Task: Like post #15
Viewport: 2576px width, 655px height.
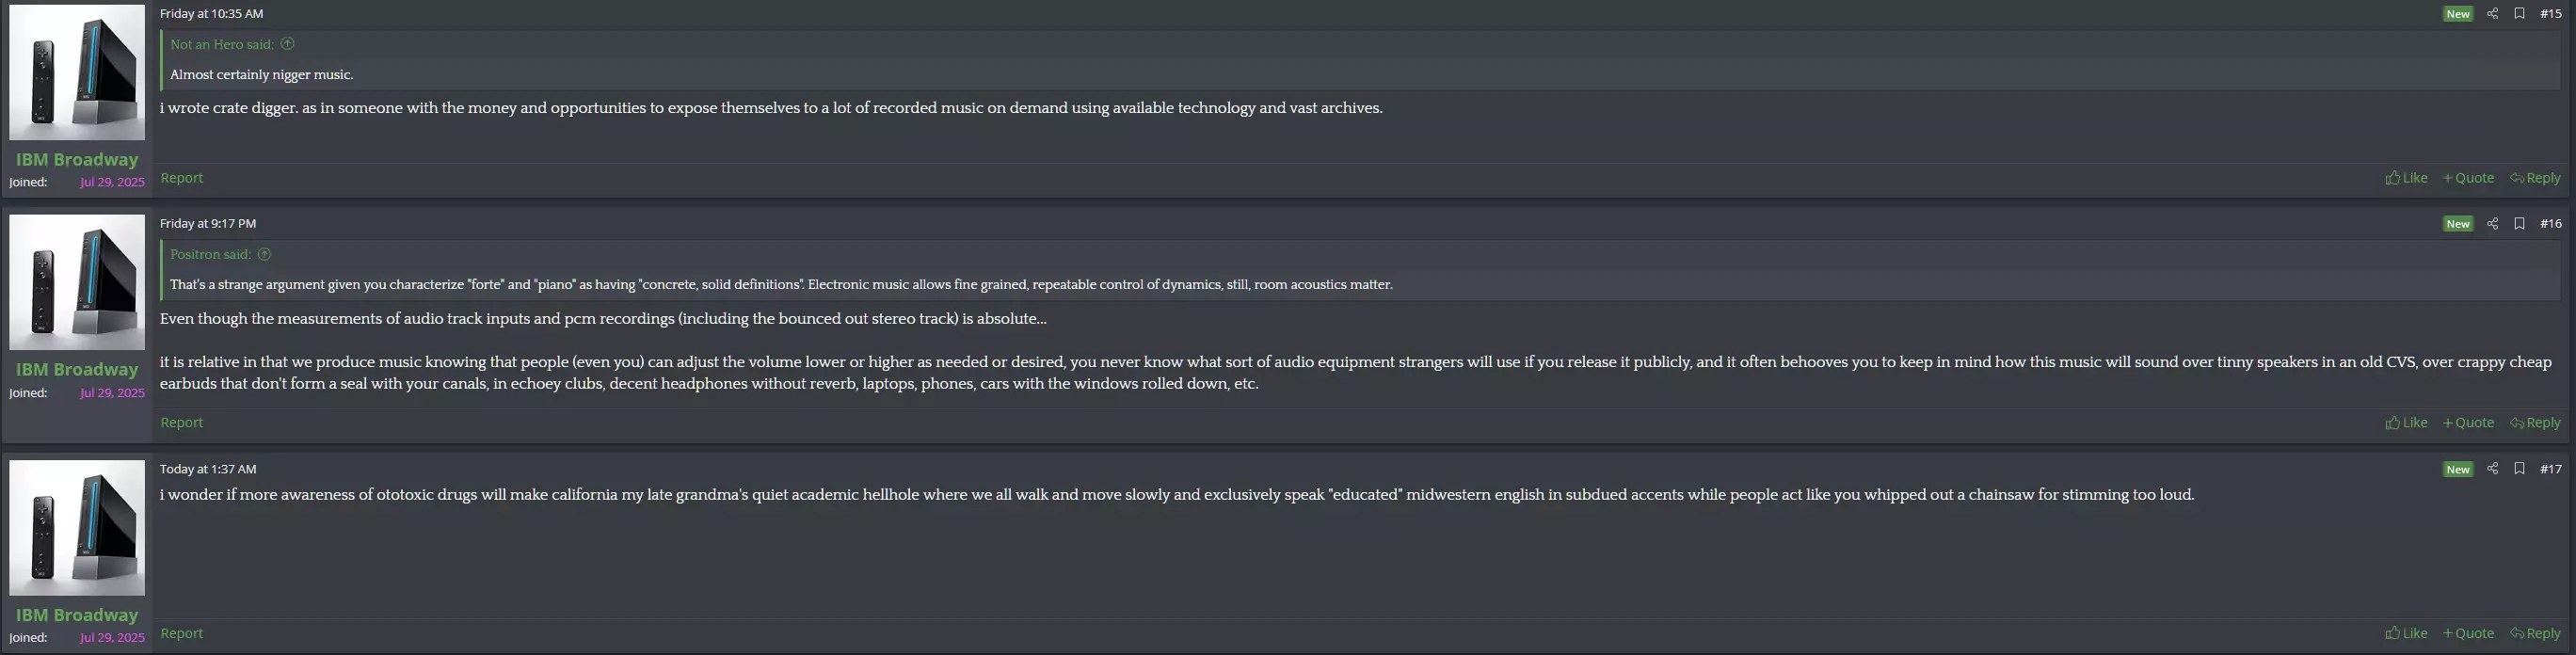Action: 2406,178
